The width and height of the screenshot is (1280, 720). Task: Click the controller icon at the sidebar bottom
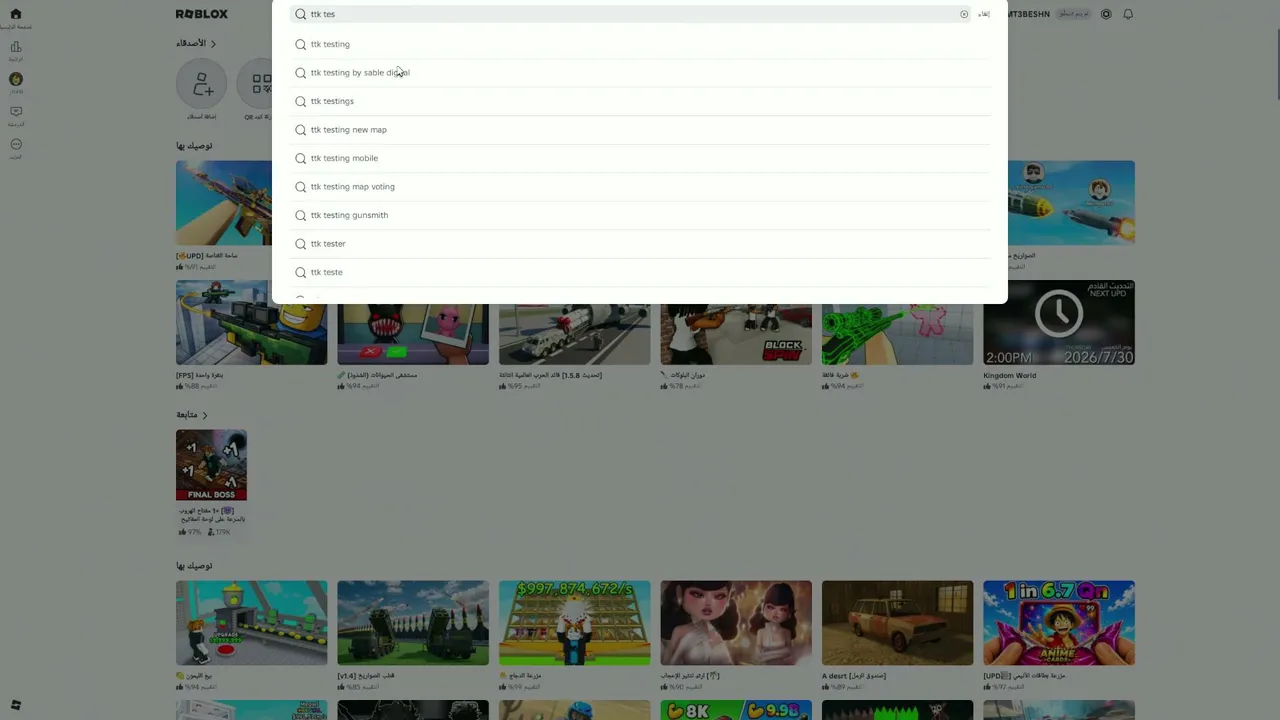click(15, 705)
